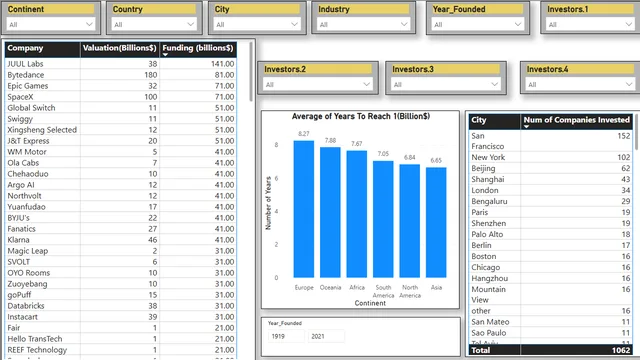
Task: Sort by Funding (billions$) column header
Action: (x=198, y=48)
